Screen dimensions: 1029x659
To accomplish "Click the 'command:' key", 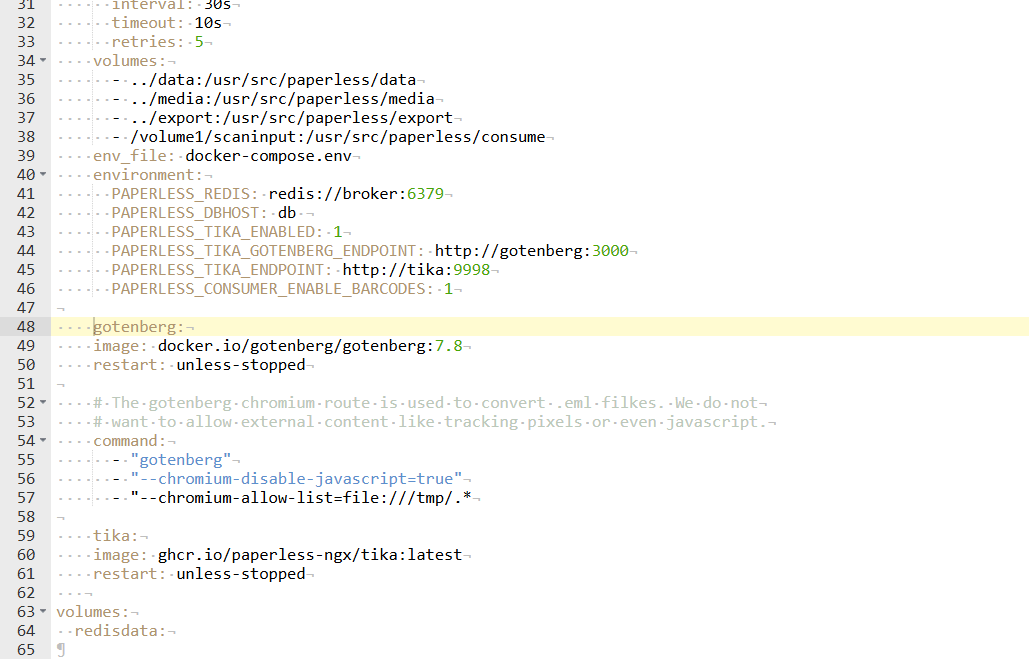I will pos(130,441).
